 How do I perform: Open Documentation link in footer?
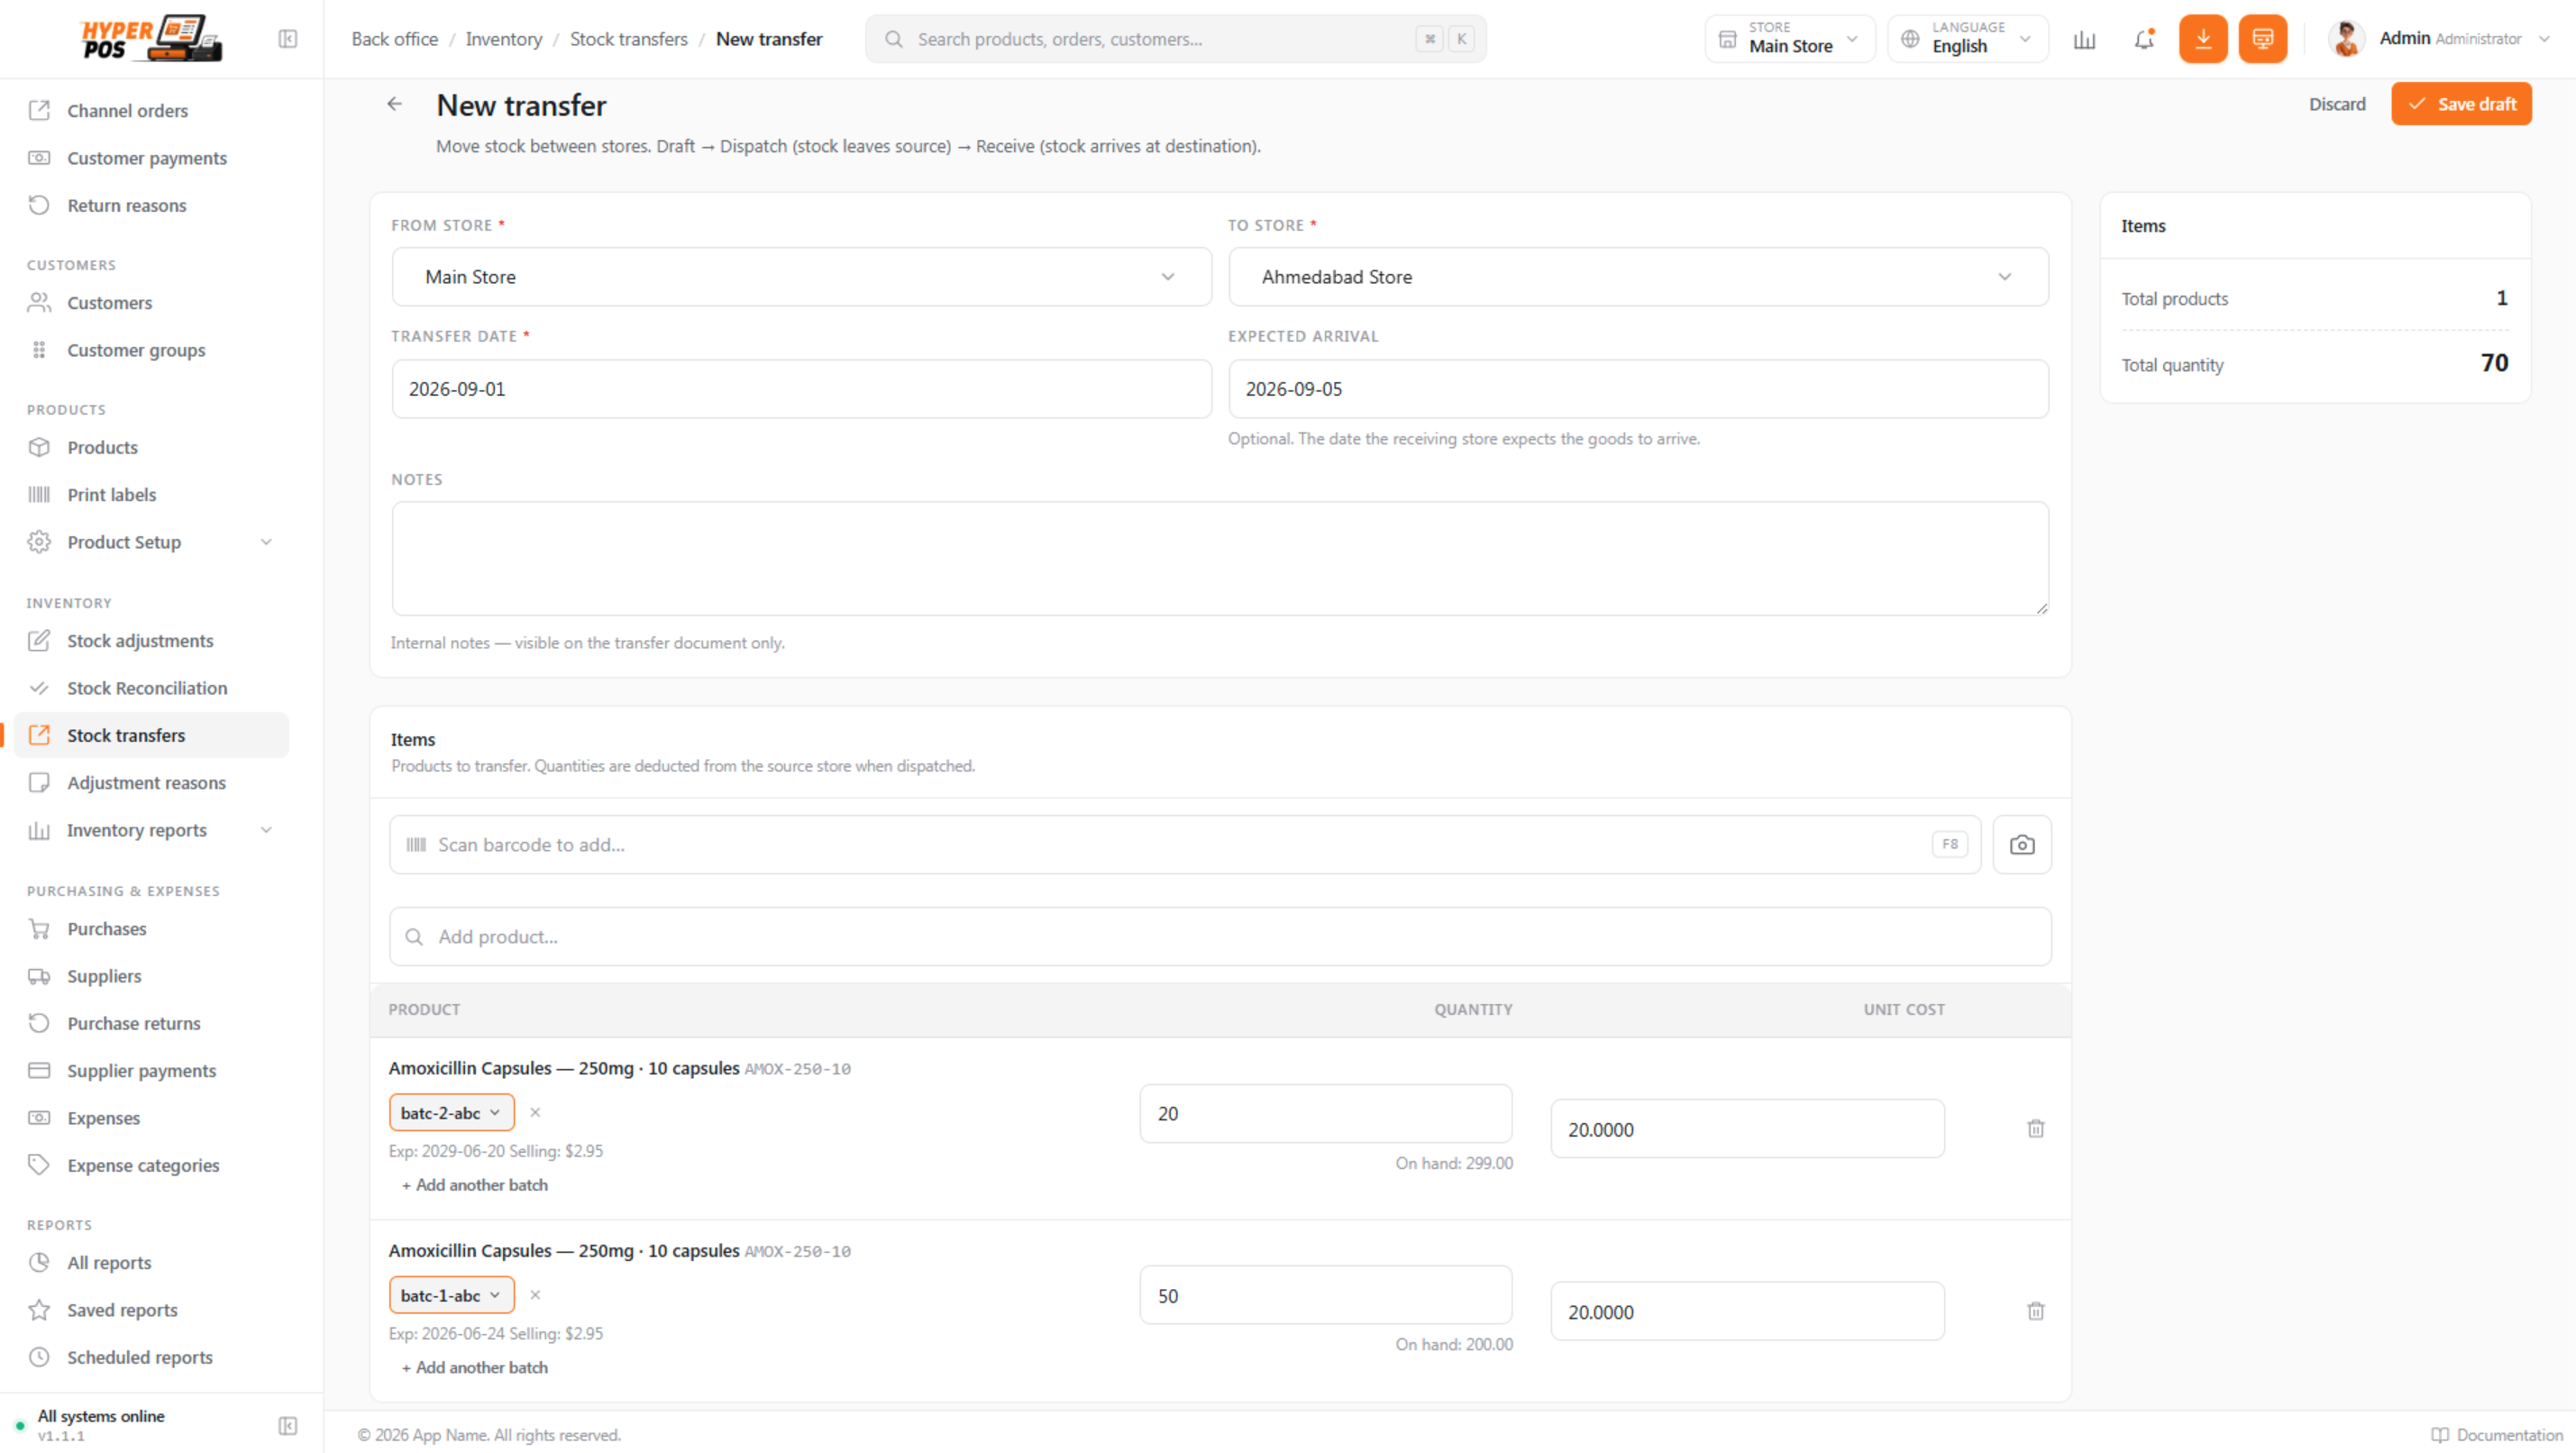[2496, 1435]
